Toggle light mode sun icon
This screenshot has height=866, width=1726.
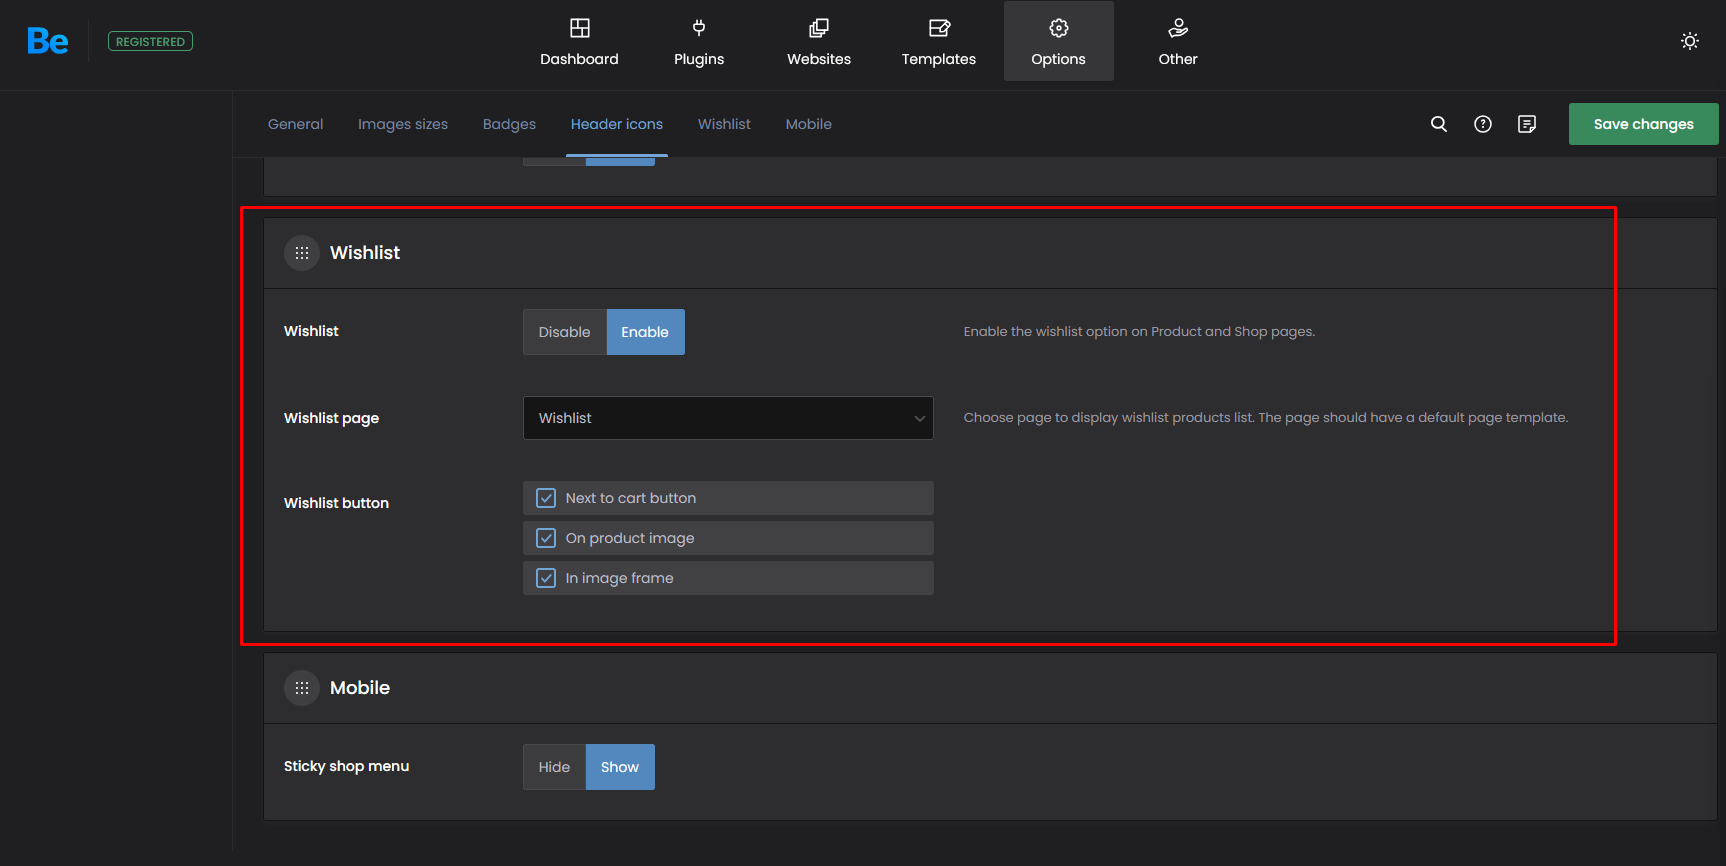tap(1690, 41)
